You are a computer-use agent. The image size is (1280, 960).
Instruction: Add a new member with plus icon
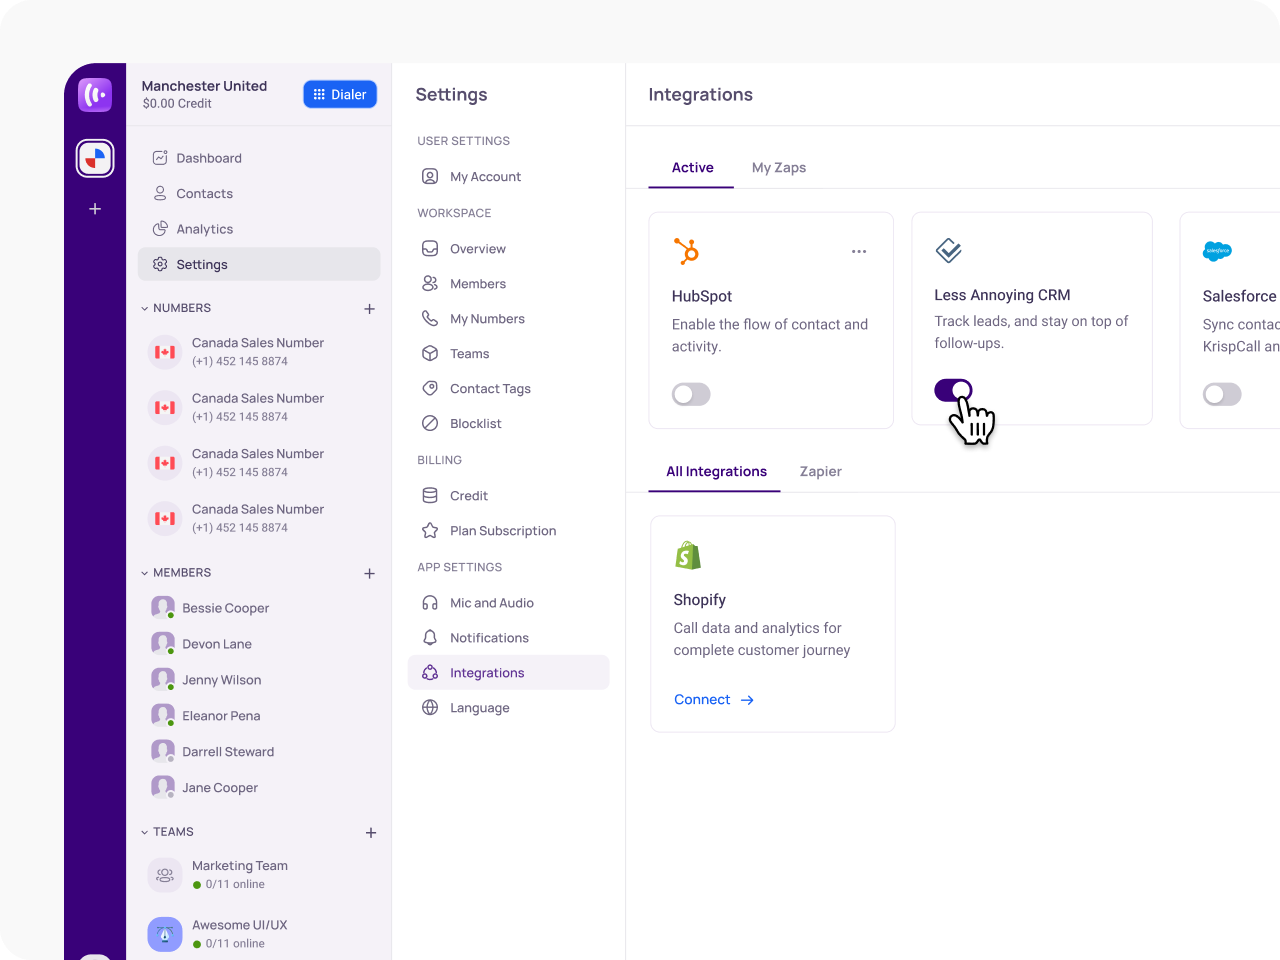coord(370,574)
